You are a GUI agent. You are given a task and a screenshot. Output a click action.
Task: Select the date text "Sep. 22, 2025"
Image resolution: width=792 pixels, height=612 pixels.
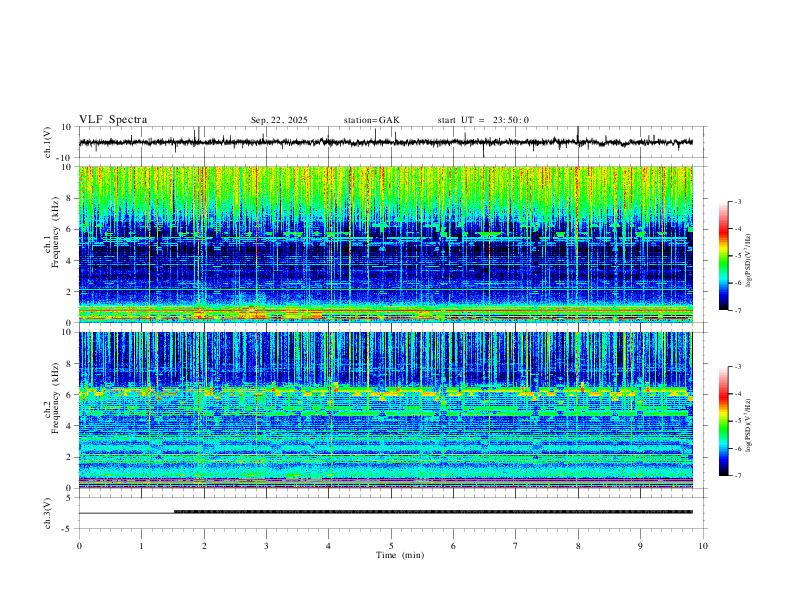tap(279, 120)
